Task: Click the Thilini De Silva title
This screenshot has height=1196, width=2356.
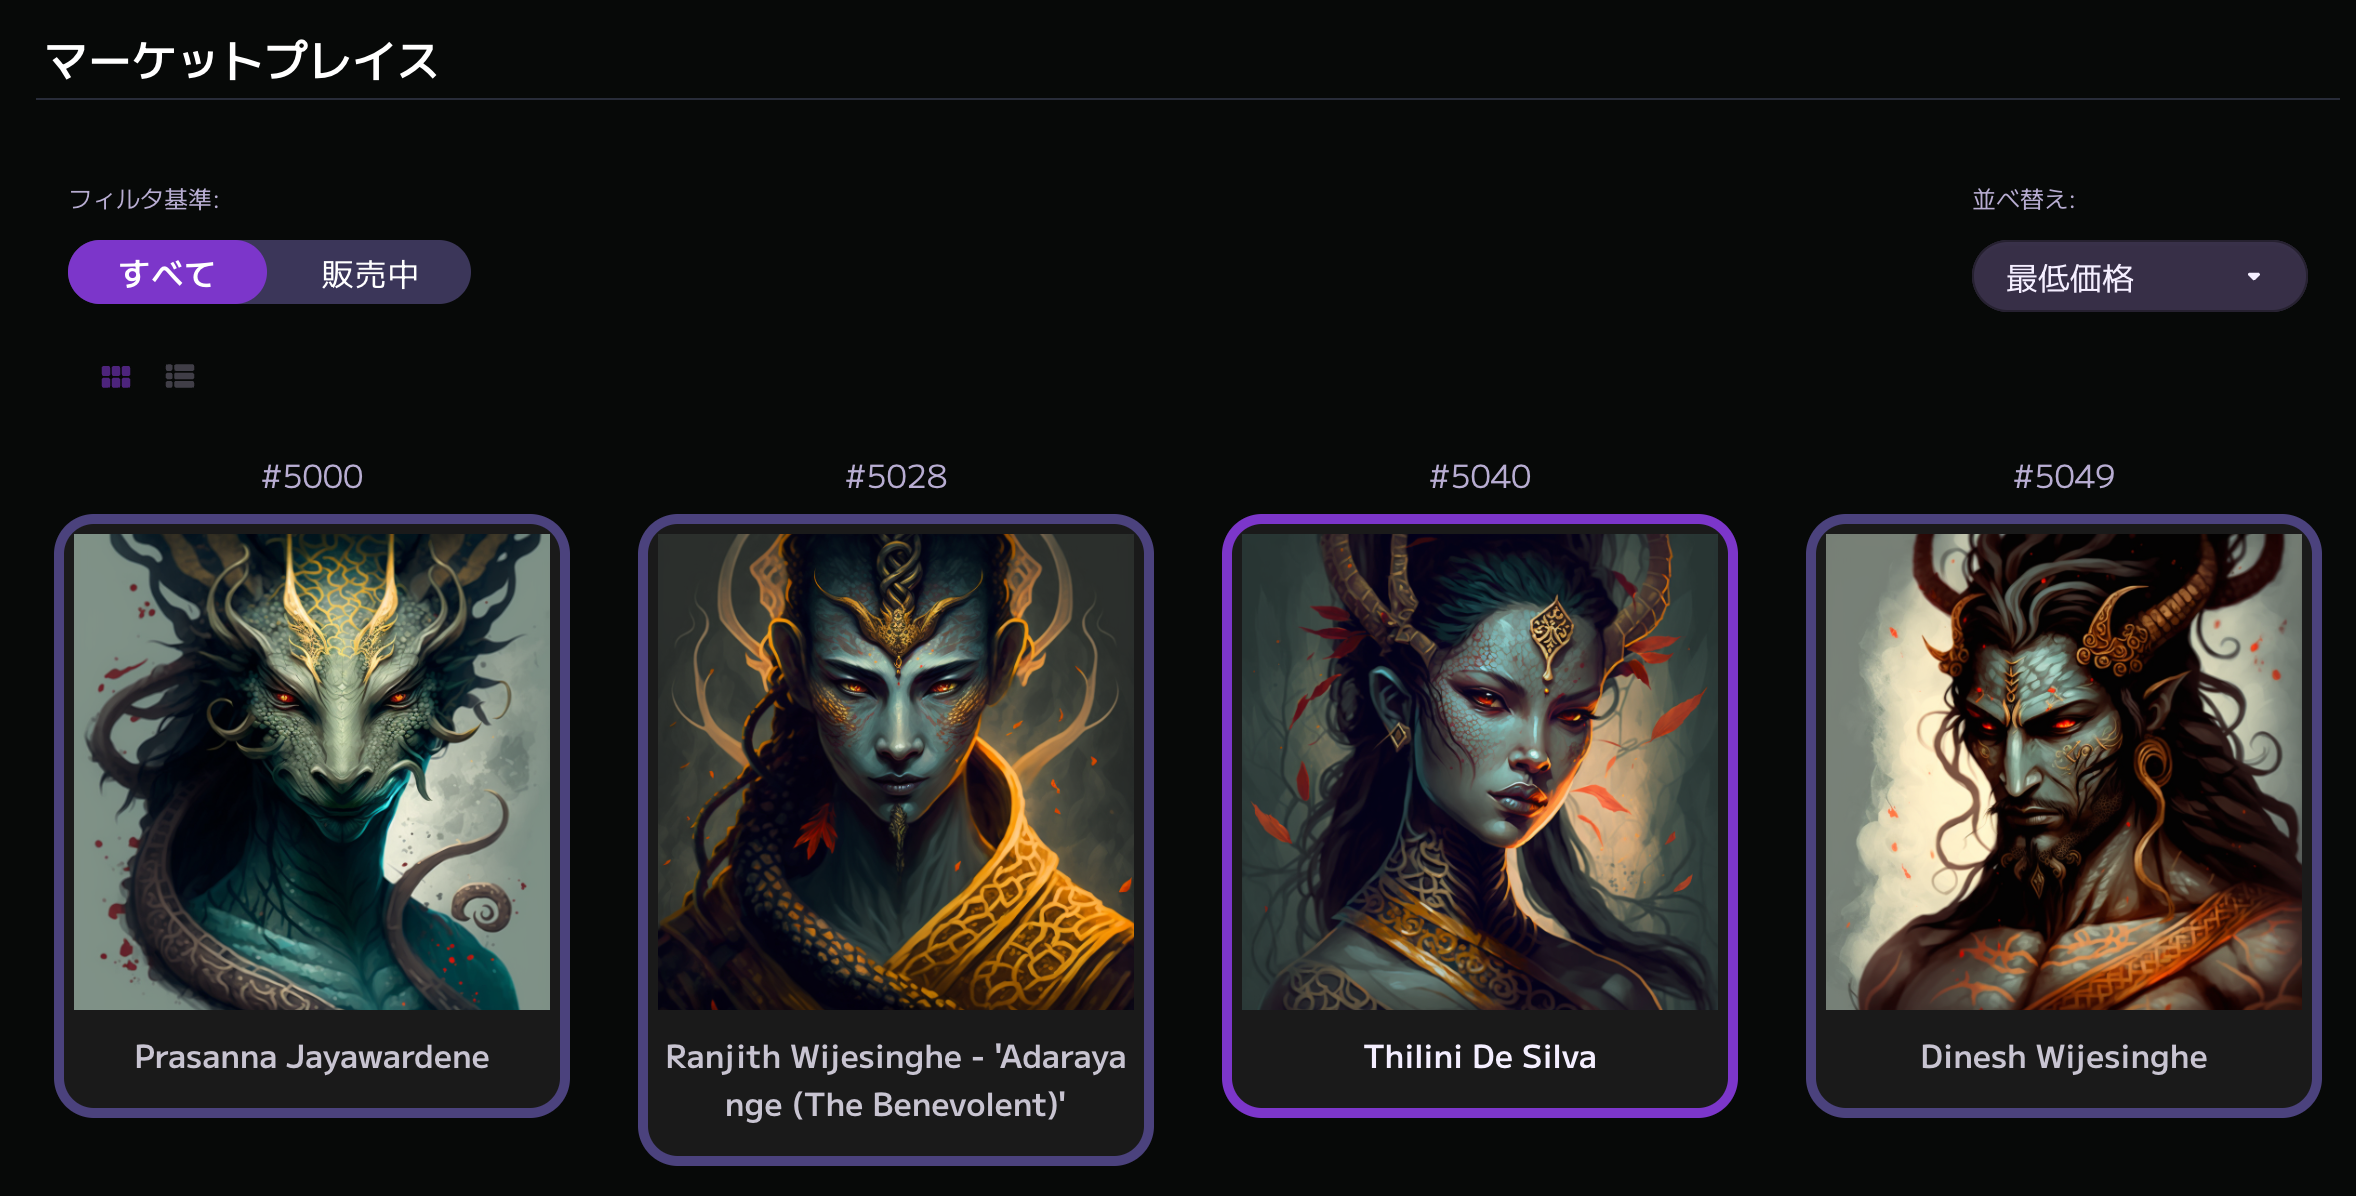Action: (x=1480, y=1057)
